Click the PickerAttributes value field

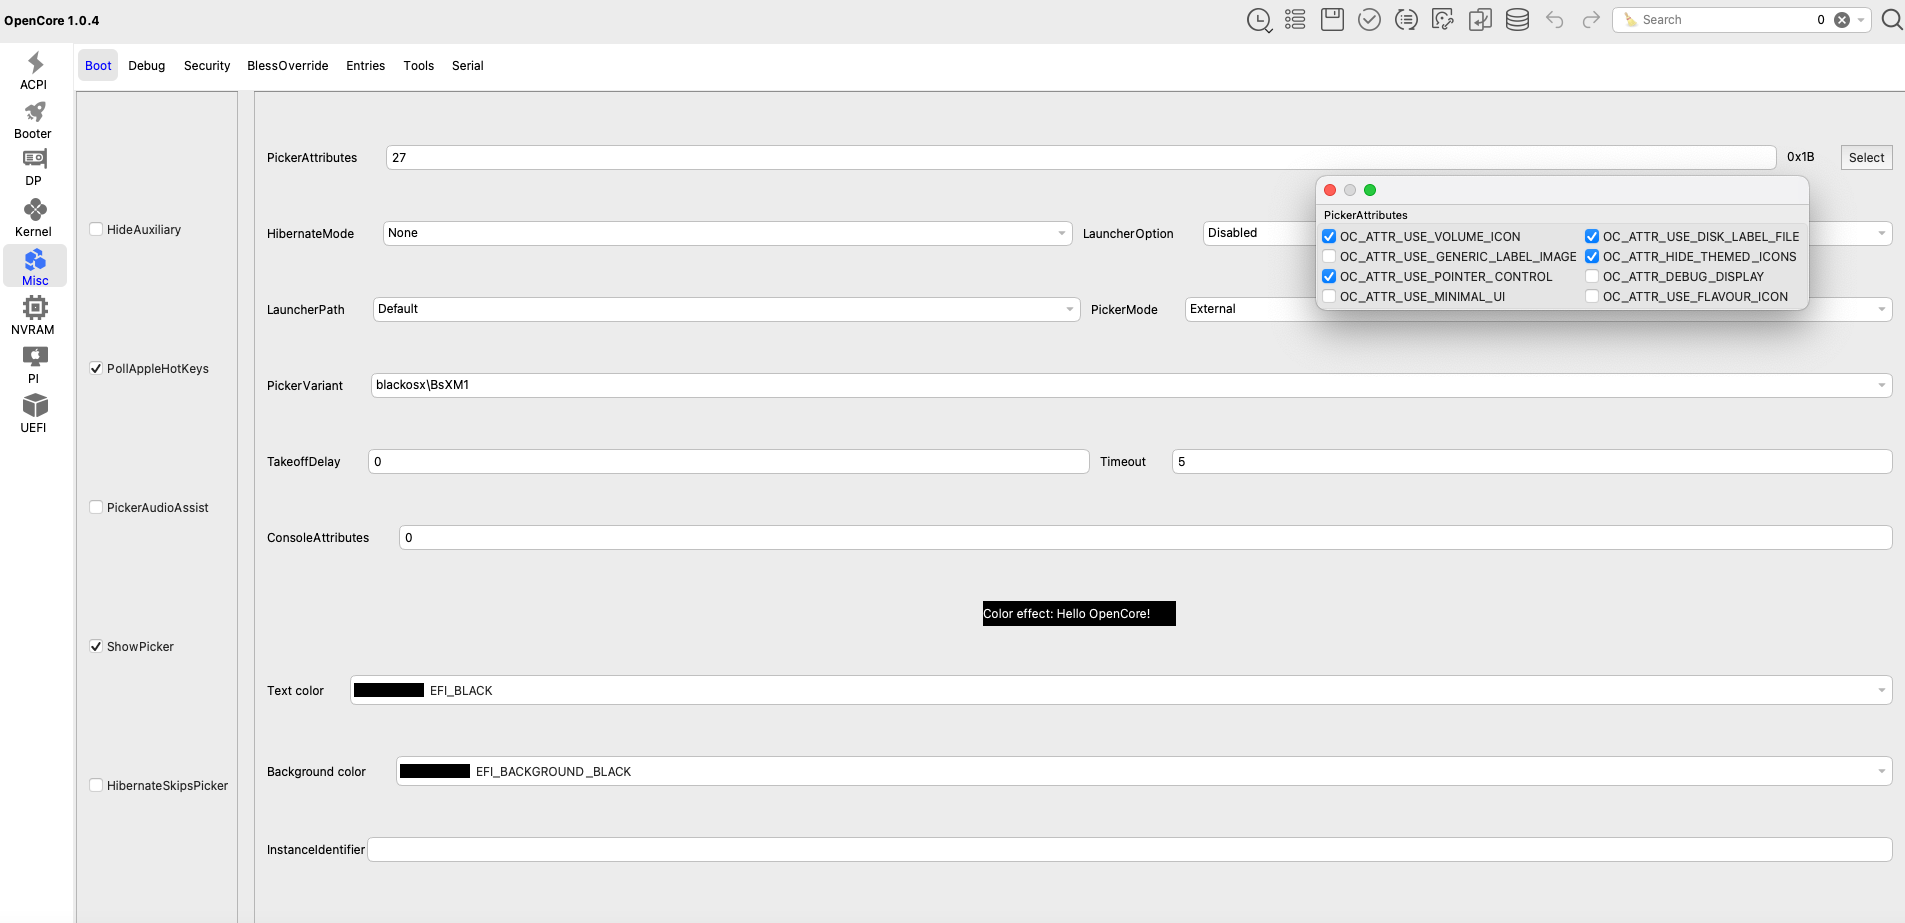[1081, 157]
